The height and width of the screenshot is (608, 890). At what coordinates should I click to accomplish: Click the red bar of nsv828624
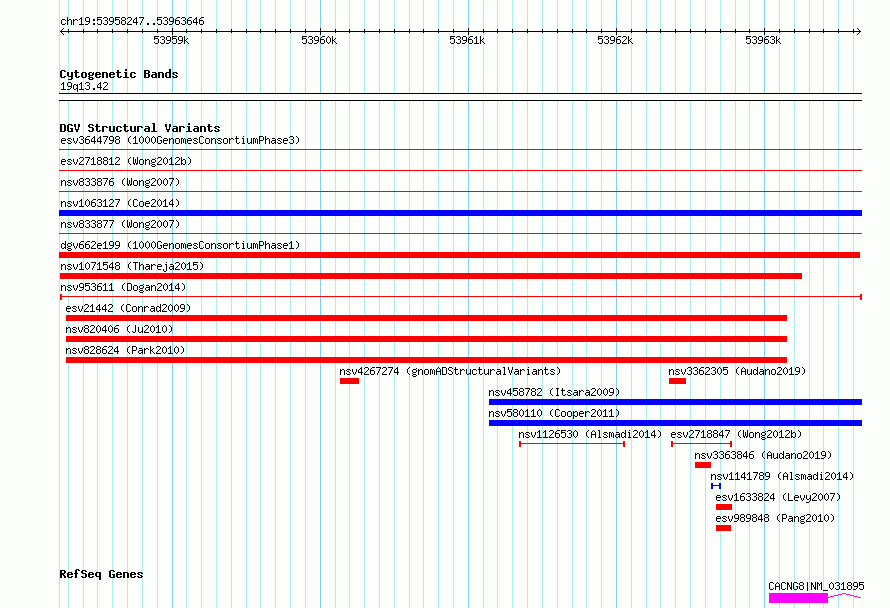(426, 360)
